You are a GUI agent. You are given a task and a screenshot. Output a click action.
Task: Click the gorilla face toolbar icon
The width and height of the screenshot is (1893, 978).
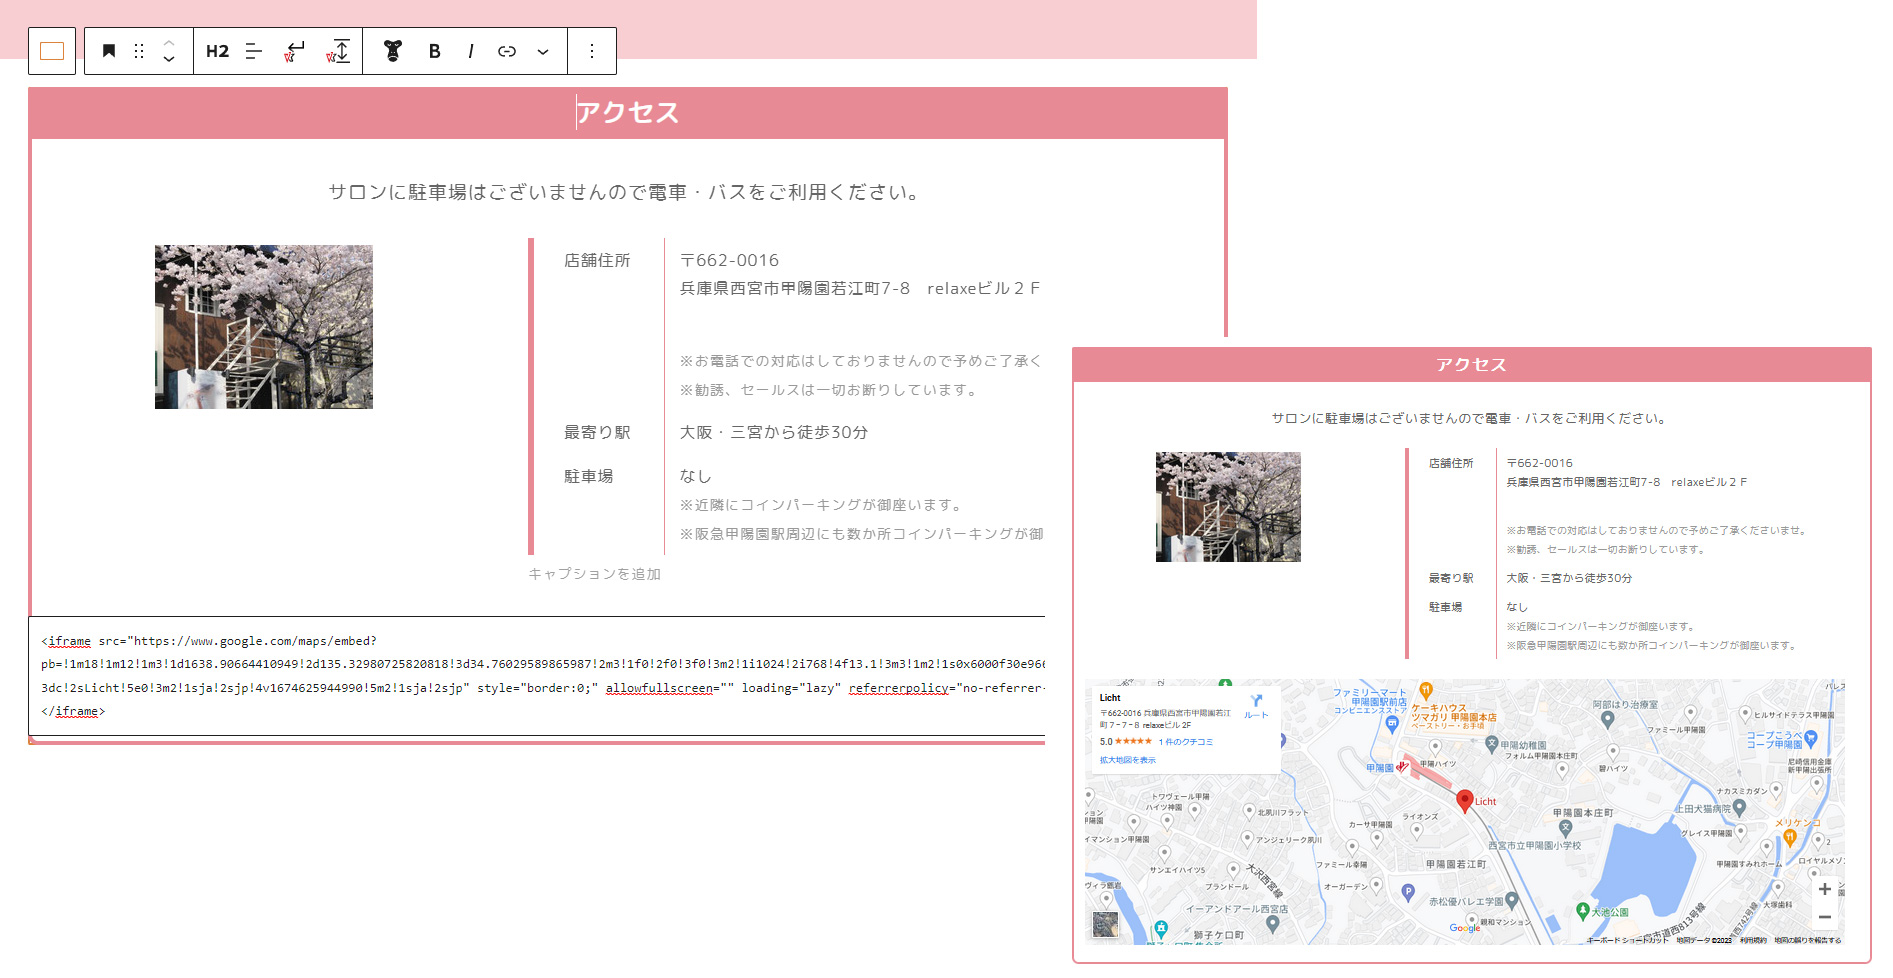point(393,51)
